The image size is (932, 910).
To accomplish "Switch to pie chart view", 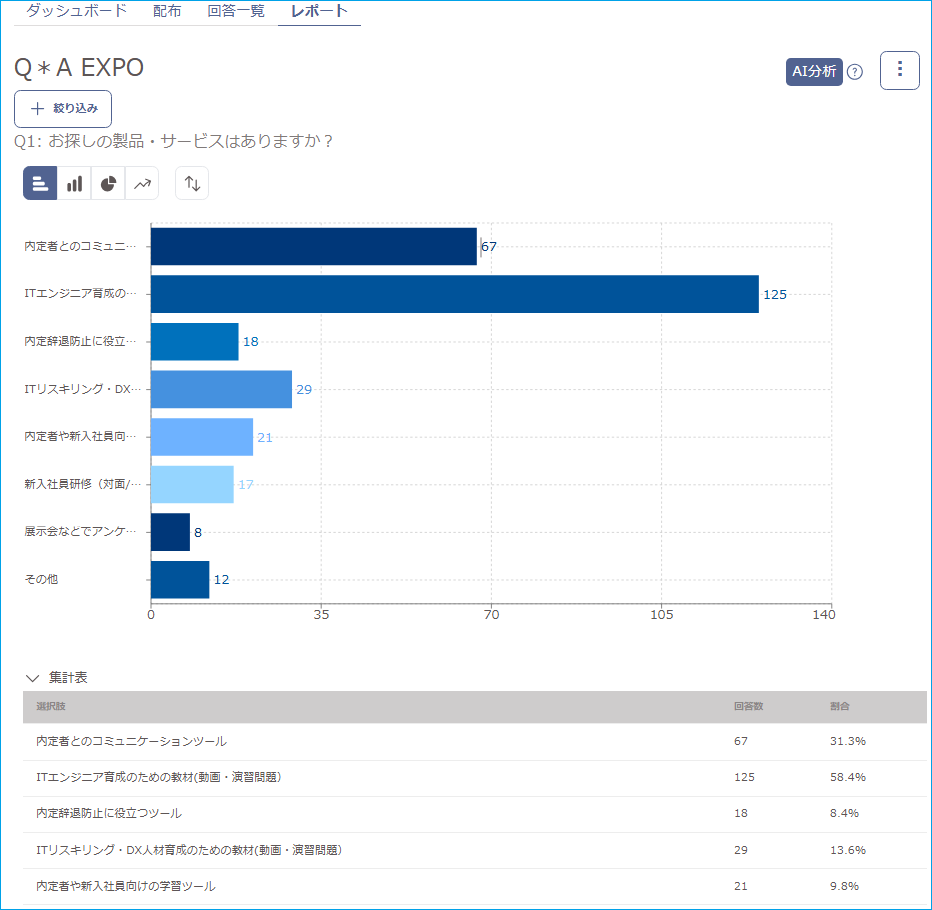I will tap(108, 184).
